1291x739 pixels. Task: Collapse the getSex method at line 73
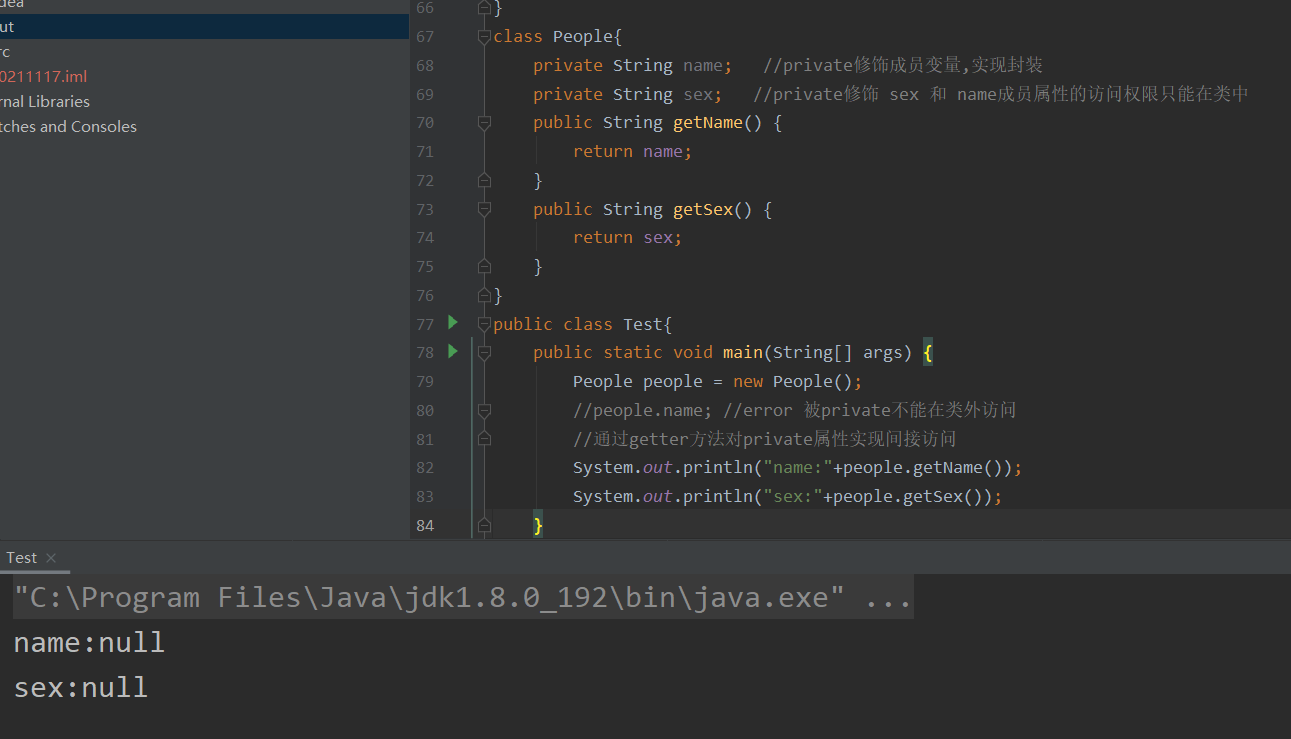485,209
